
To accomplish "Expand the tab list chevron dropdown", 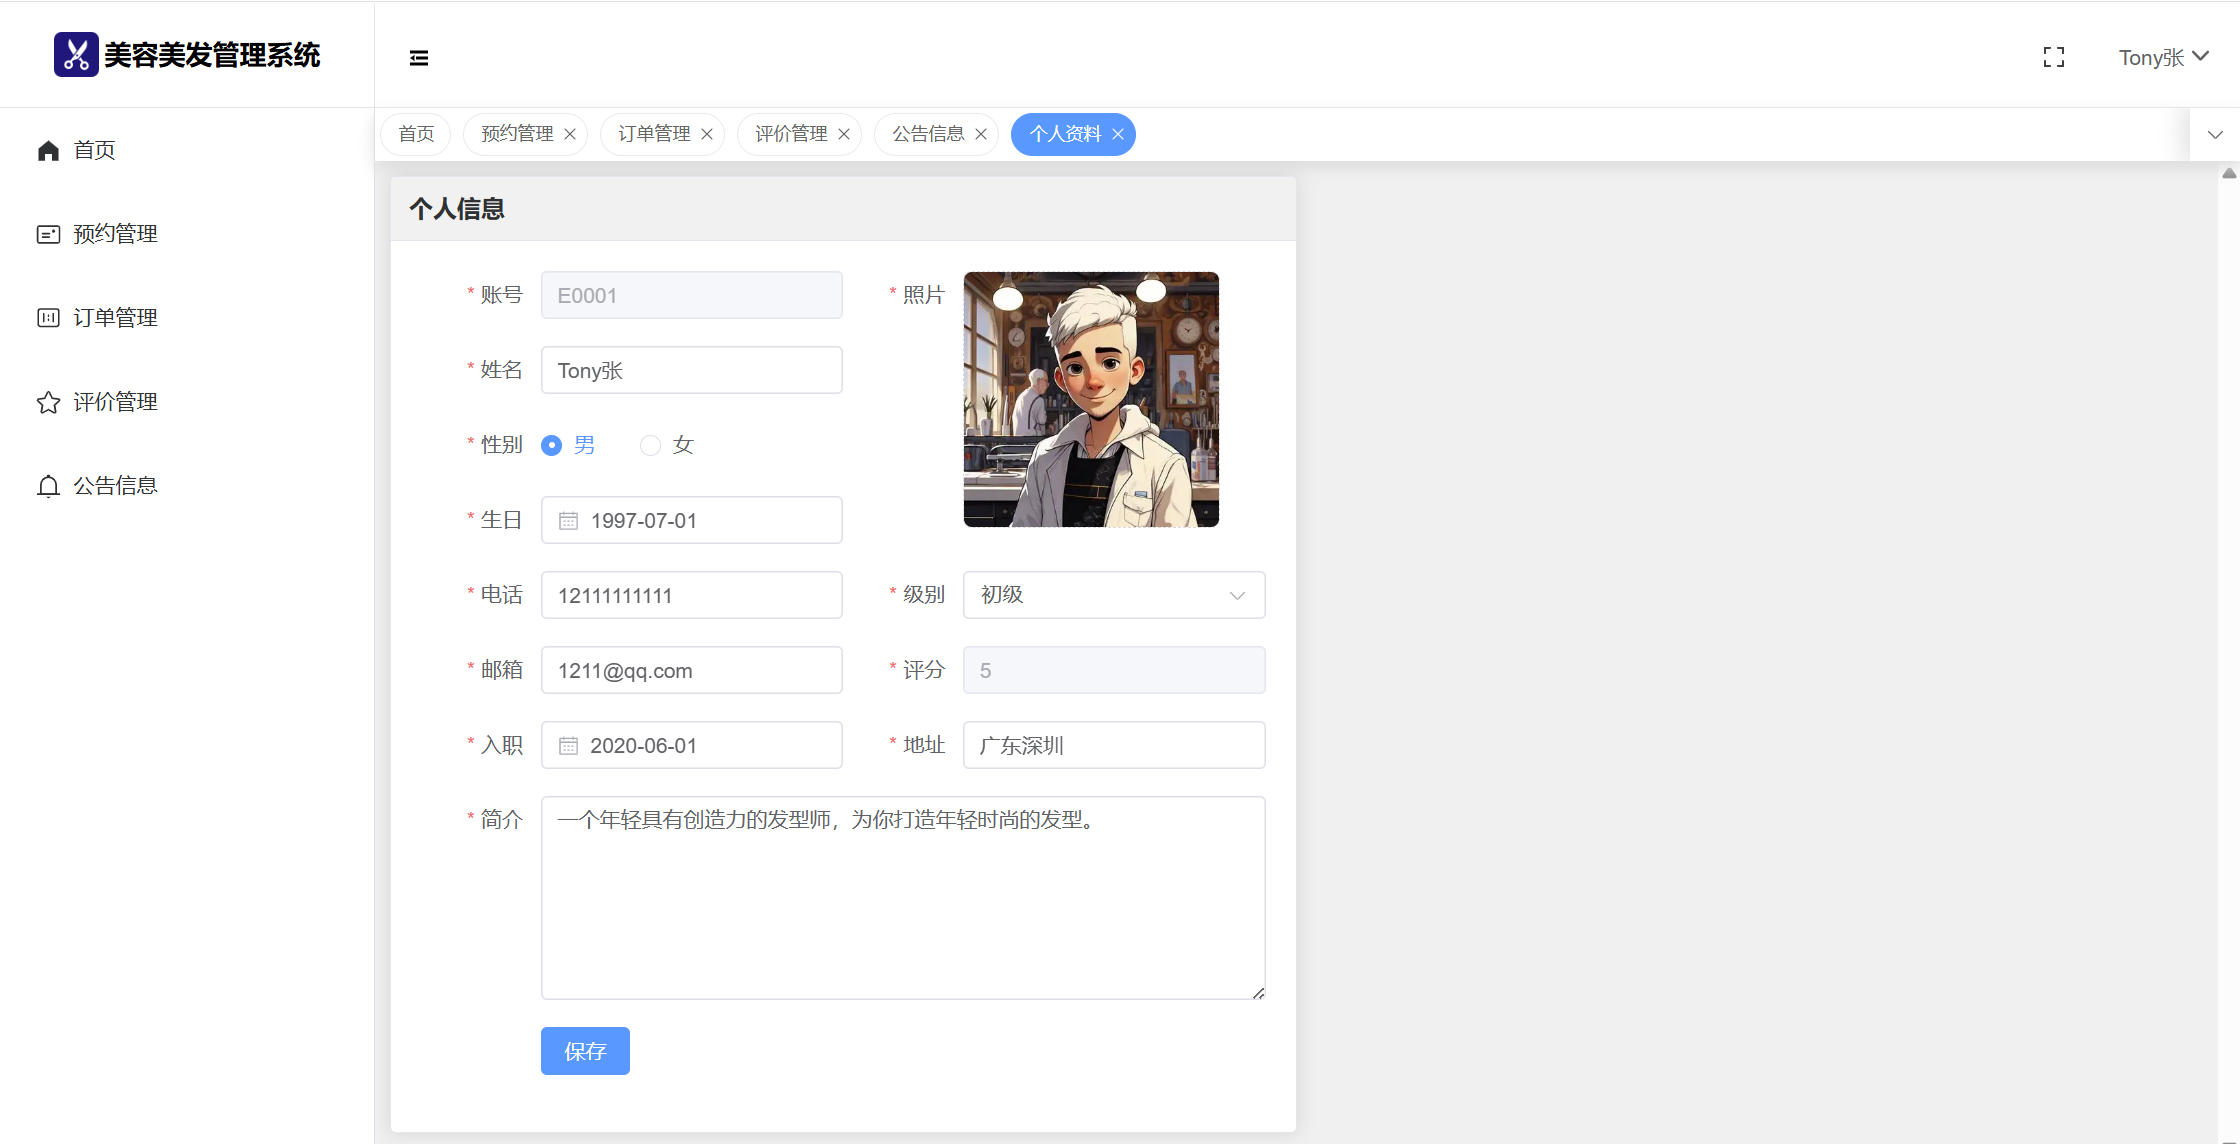I will pos(2214,135).
